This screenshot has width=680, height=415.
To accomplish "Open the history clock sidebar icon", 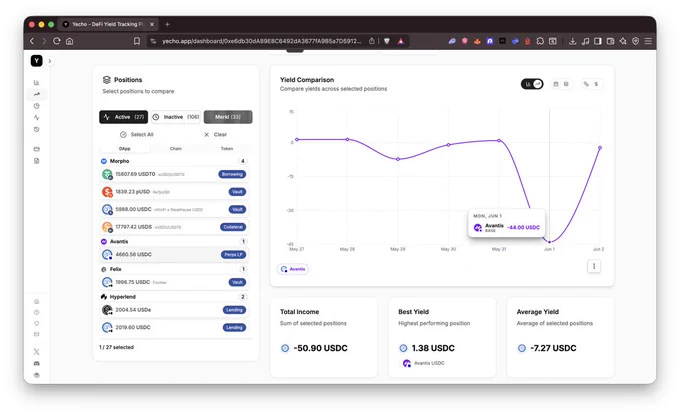I will pos(36,129).
